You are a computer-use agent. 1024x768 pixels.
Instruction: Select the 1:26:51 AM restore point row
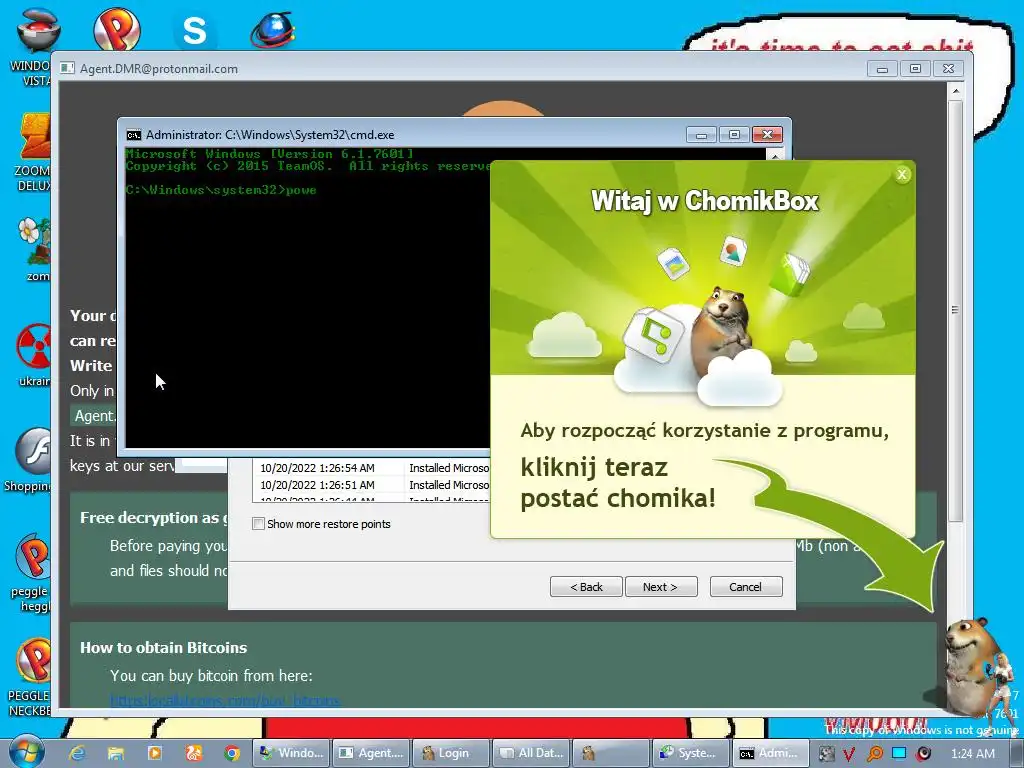[x=372, y=485]
